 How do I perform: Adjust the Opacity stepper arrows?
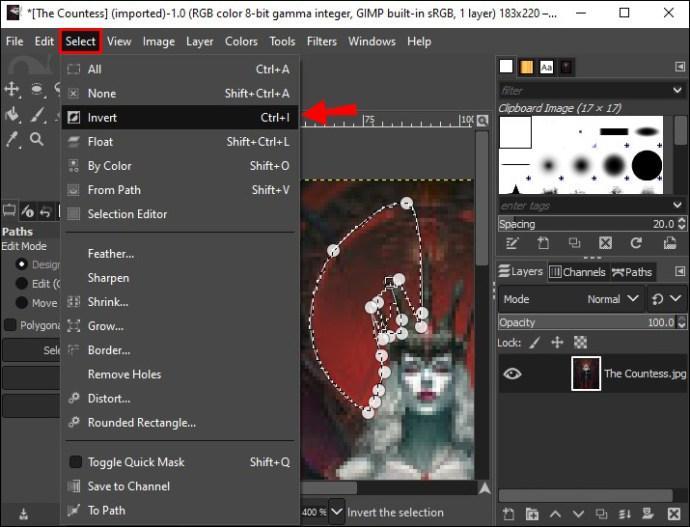682,322
